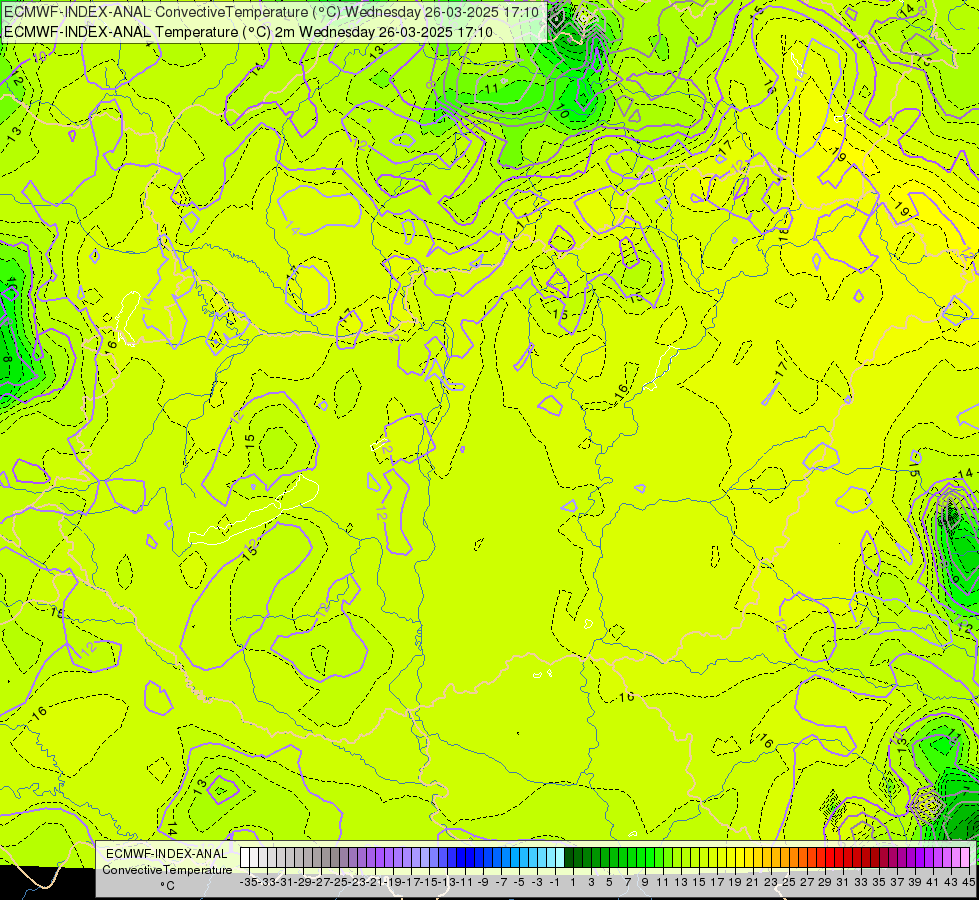Select the ECMWF-INDEX-ANAL label in the legend

167,854
